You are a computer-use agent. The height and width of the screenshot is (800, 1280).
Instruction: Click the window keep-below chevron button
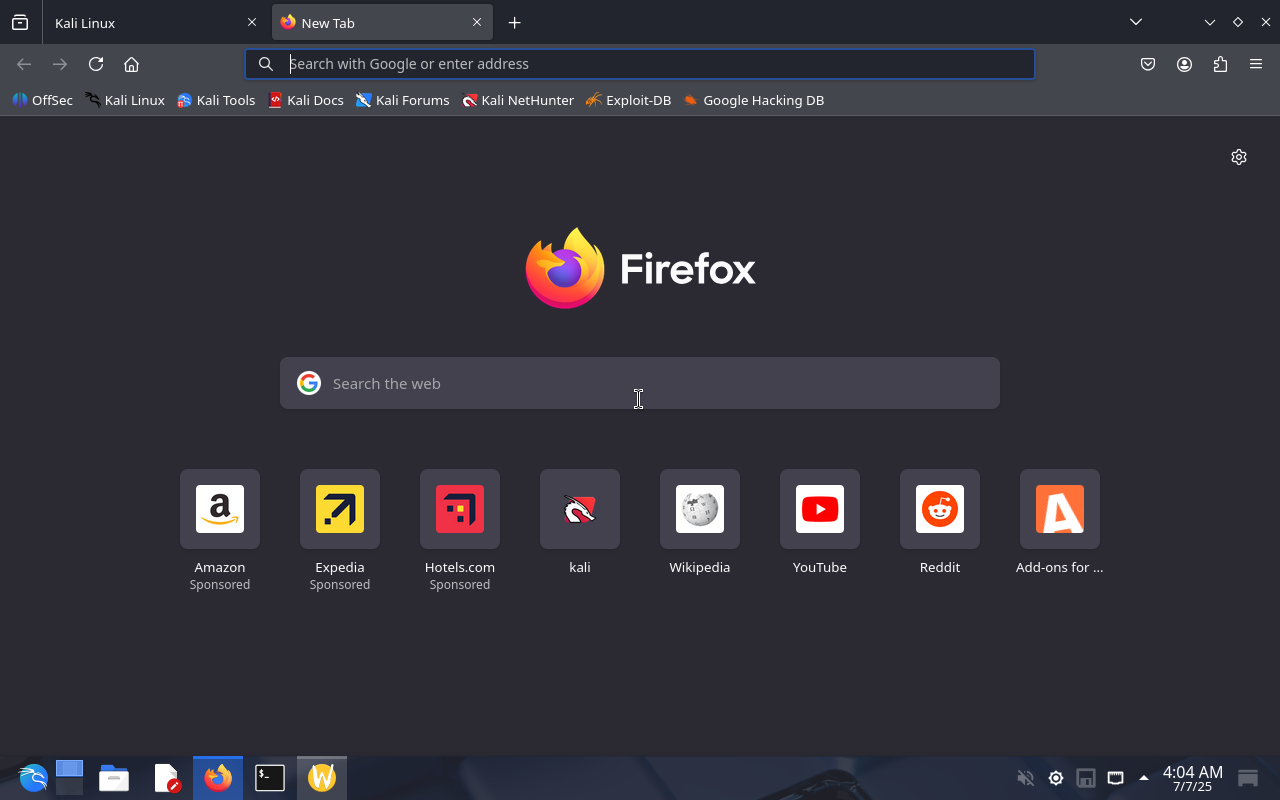click(x=1210, y=22)
